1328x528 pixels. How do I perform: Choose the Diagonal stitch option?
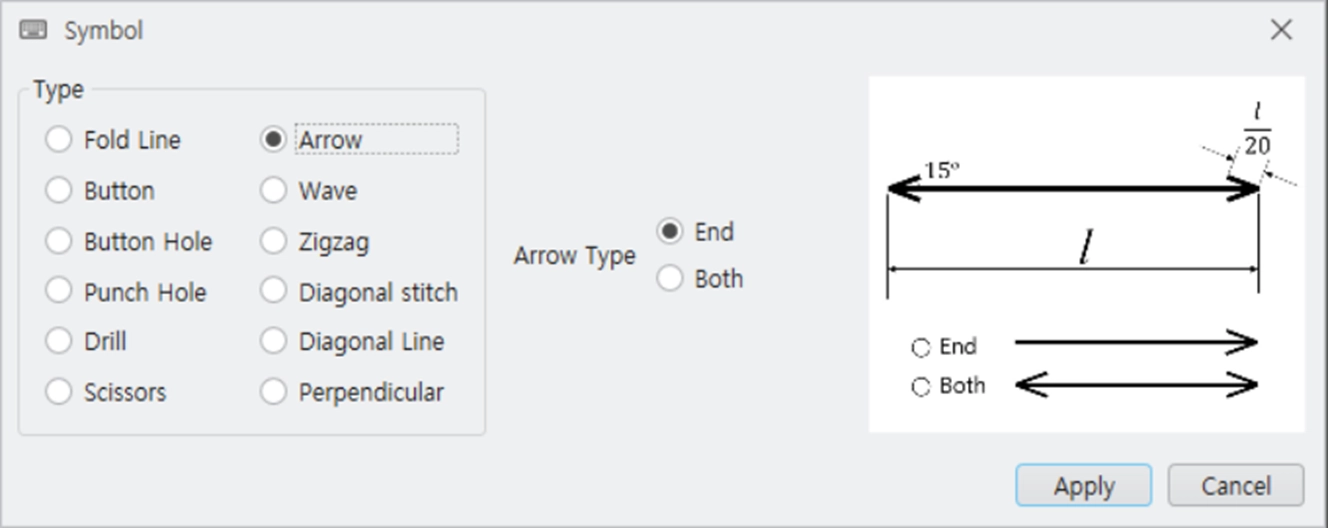[x=359, y=292]
